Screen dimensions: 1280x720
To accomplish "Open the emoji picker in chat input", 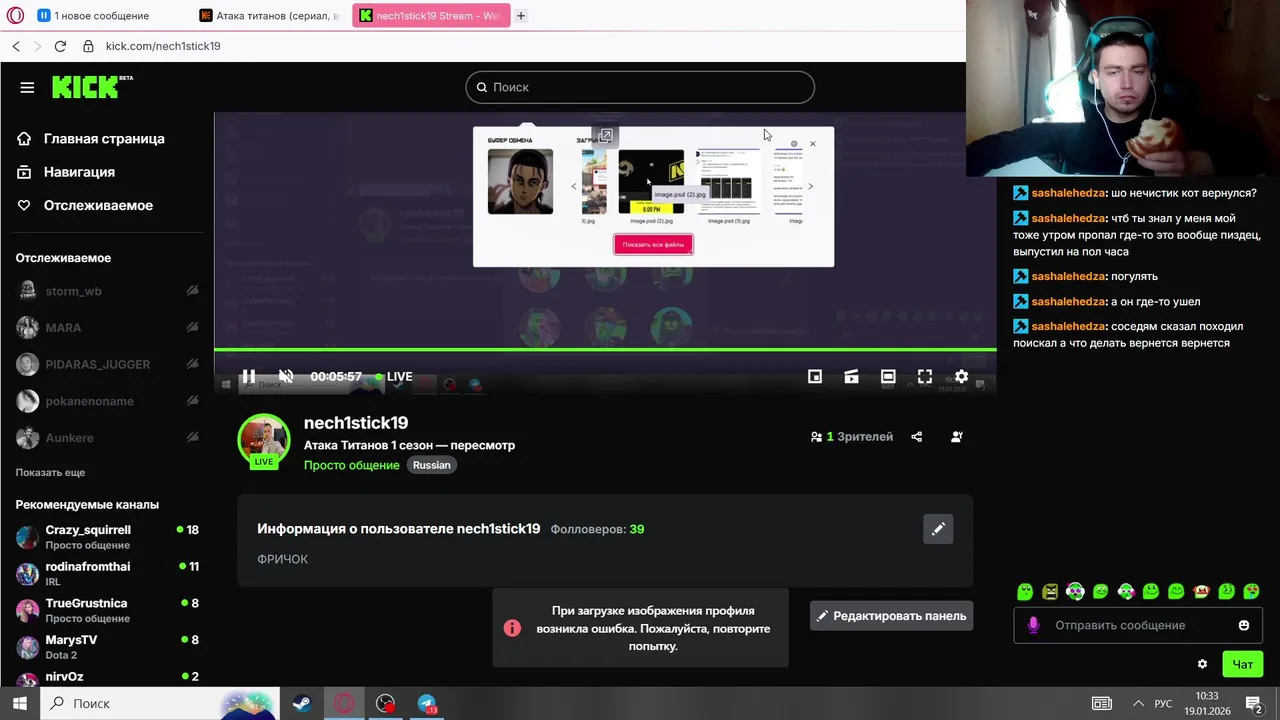I will coord(1244,625).
